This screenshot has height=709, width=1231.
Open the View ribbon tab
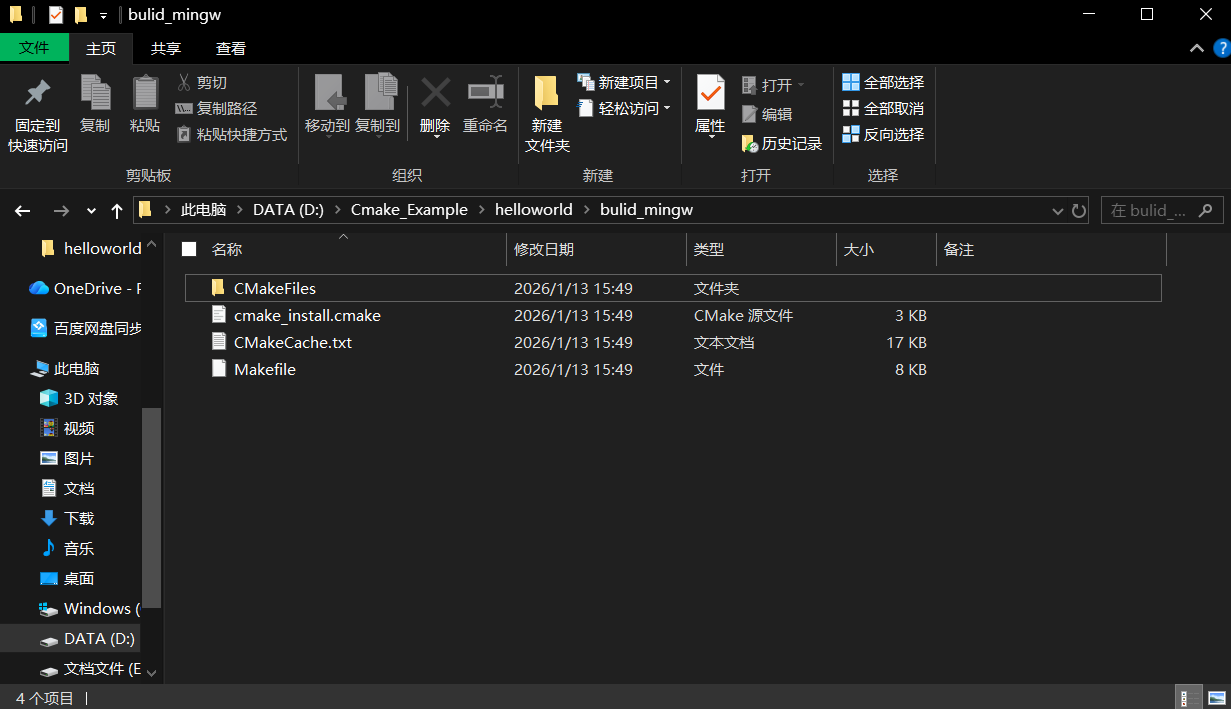coord(231,48)
